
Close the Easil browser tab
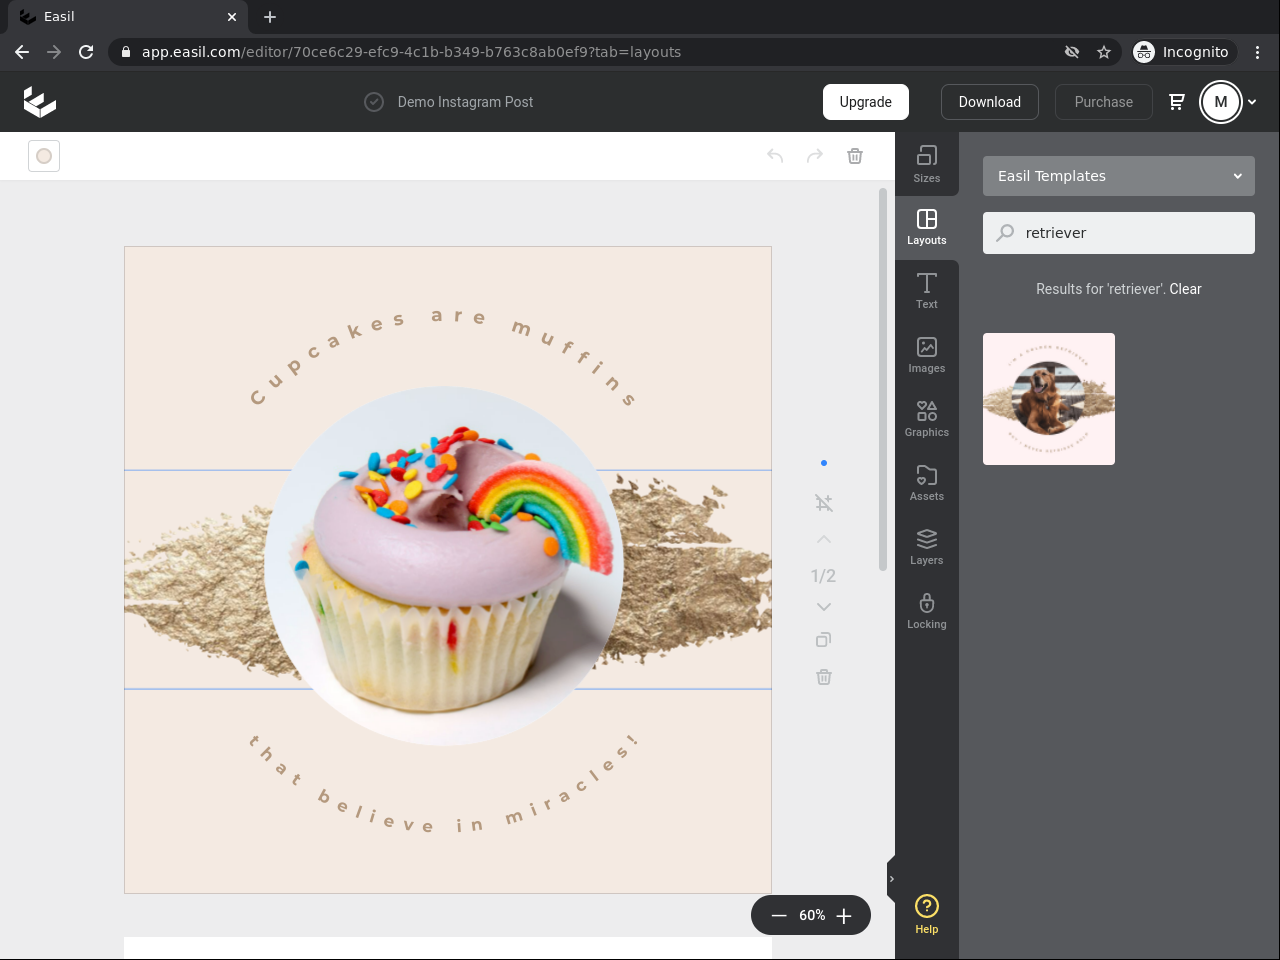(x=232, y=17)
